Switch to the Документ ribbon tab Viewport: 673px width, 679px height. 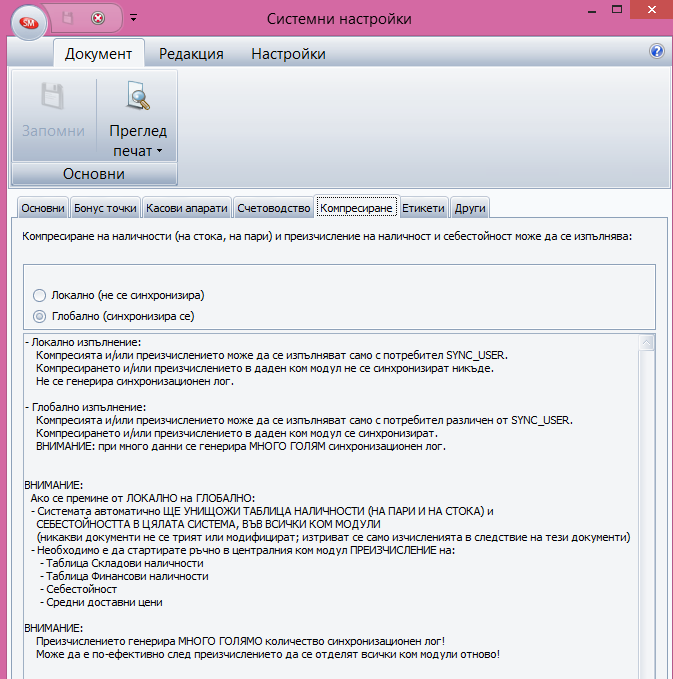(98, 53)
